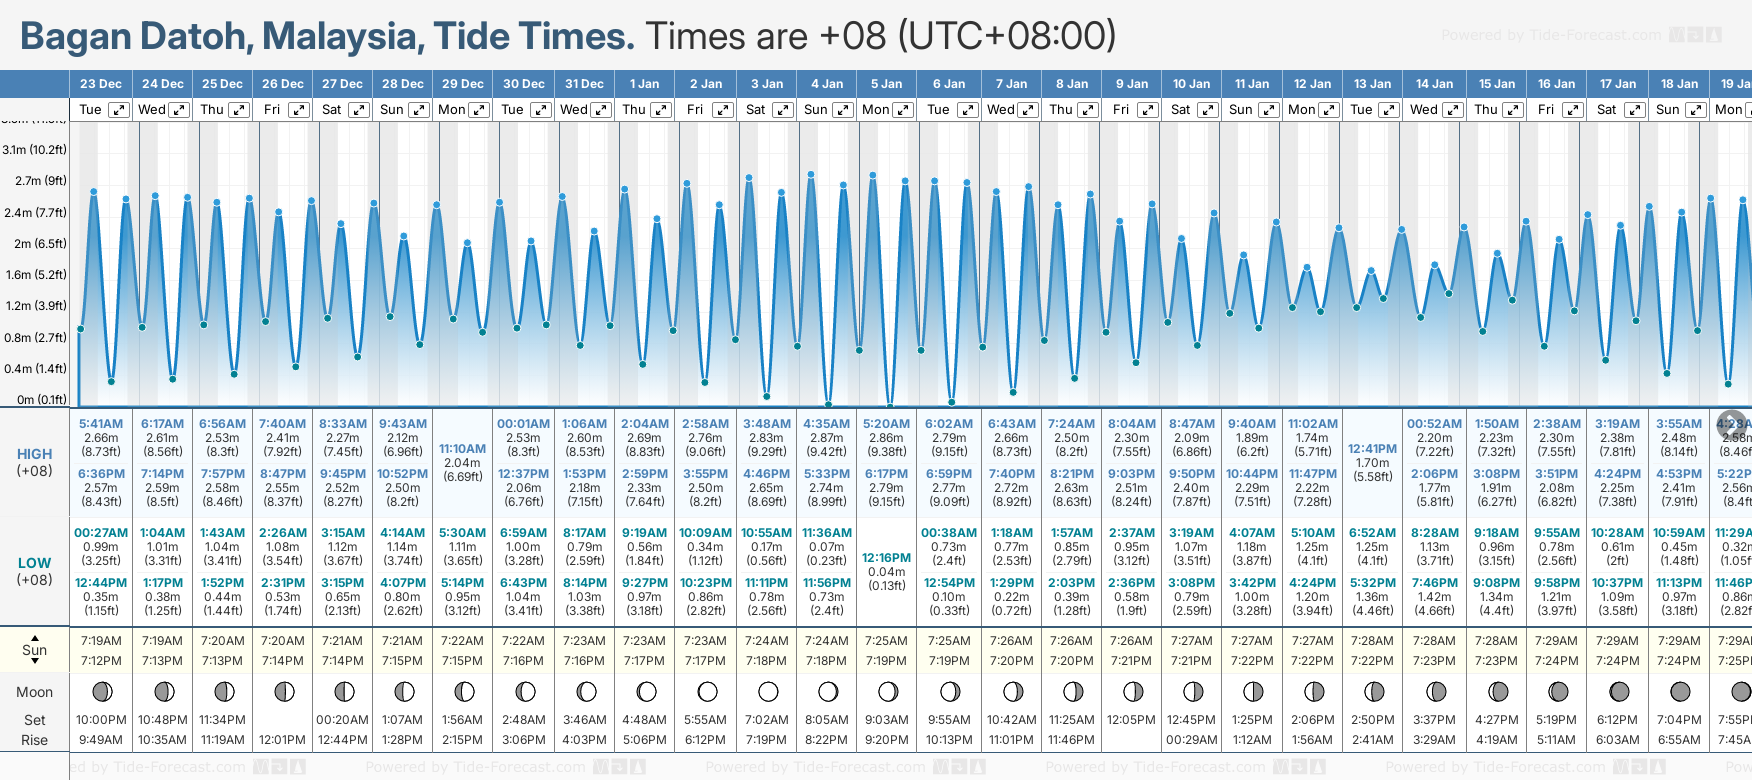The width and height of the screenshot is (1752, 780).
Task: Select the 10 Jan date header
Action: pos(1191,84)
